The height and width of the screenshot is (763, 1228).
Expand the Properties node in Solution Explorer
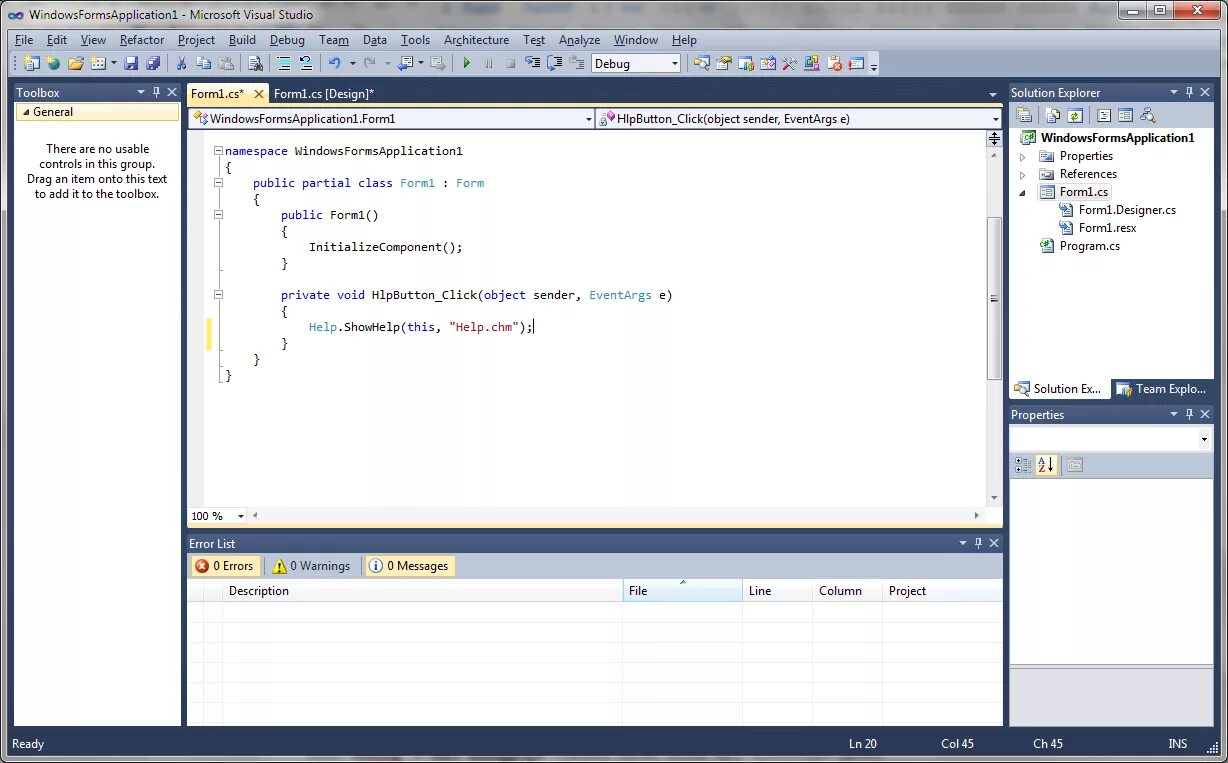coord(1023,157)
